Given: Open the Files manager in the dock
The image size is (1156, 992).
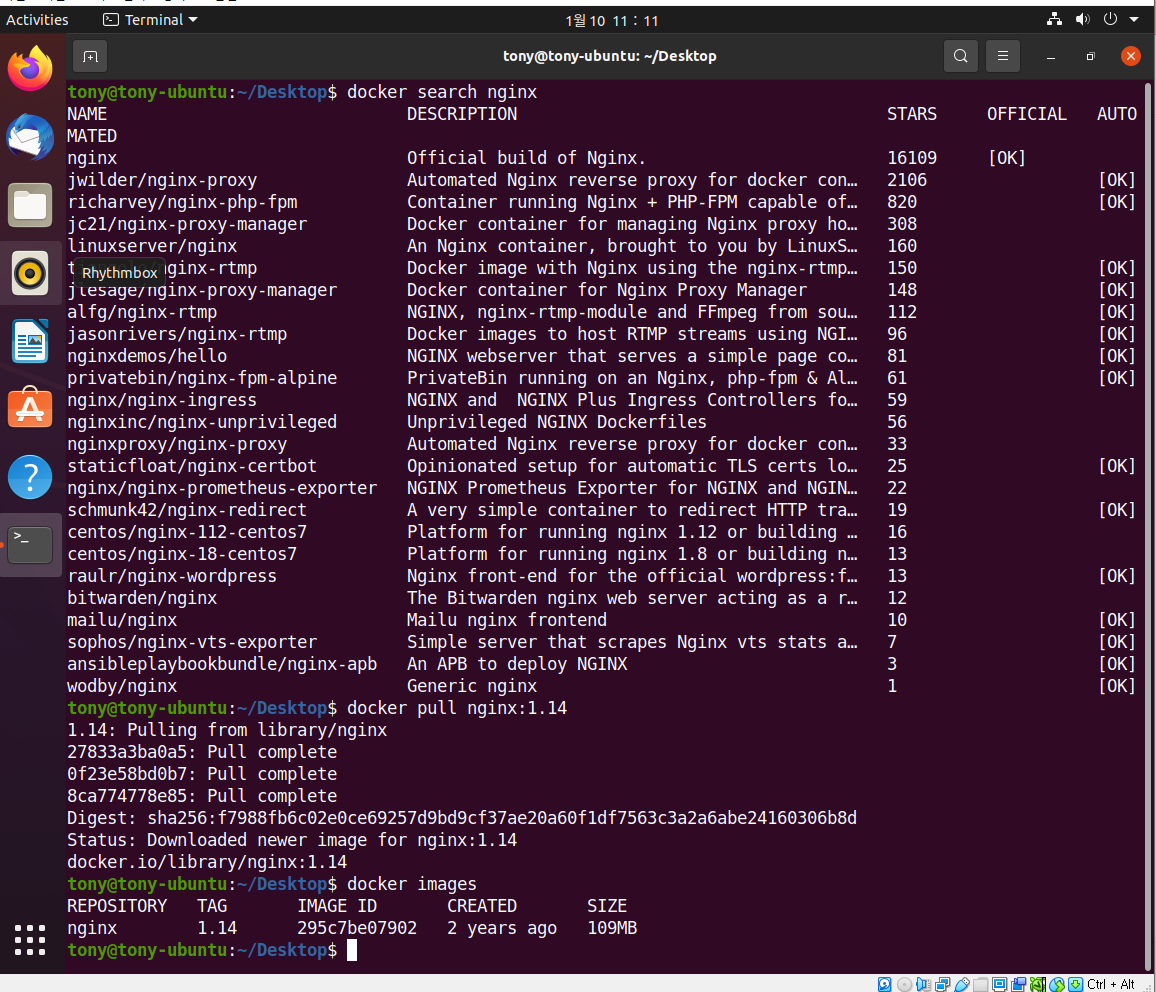Looking at the screenshot, I should (30, 205).
